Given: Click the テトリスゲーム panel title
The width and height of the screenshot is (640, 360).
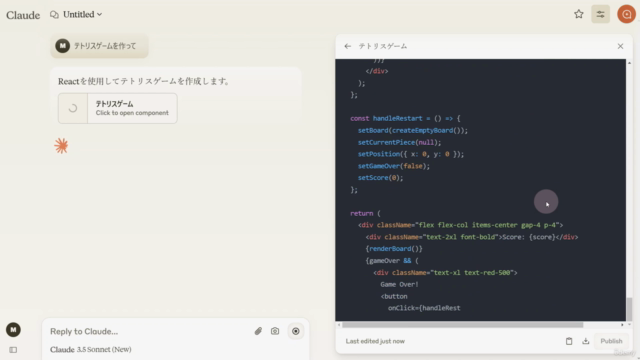Looking at the screenshot, I should (x=382, y=46).
